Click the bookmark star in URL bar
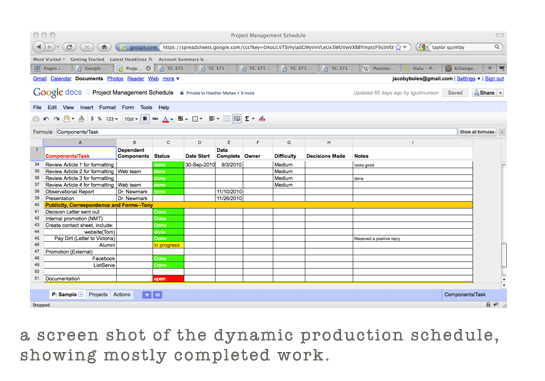 click(398, 47)
